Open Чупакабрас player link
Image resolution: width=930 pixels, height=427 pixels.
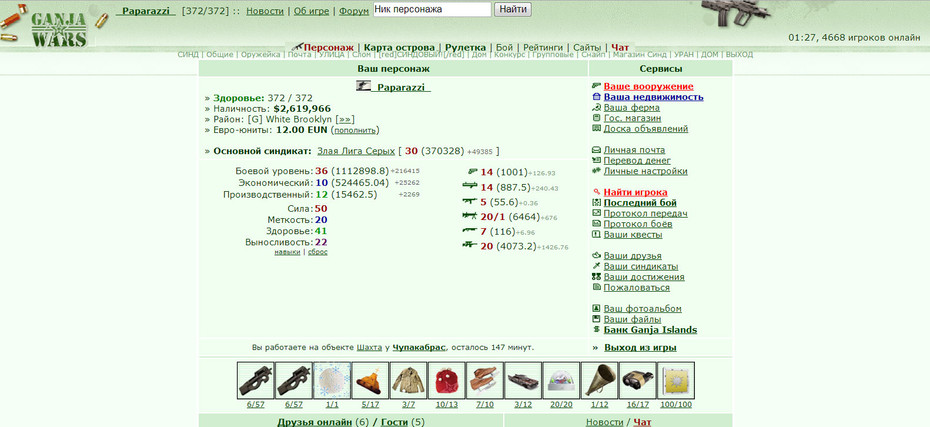(x=419, y=348)
